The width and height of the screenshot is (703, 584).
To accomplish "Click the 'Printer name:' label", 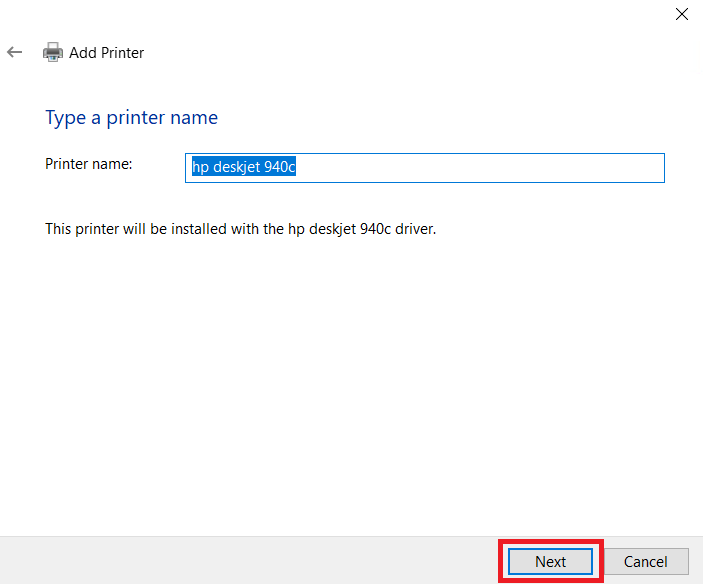I will click(x=89, y=164).
